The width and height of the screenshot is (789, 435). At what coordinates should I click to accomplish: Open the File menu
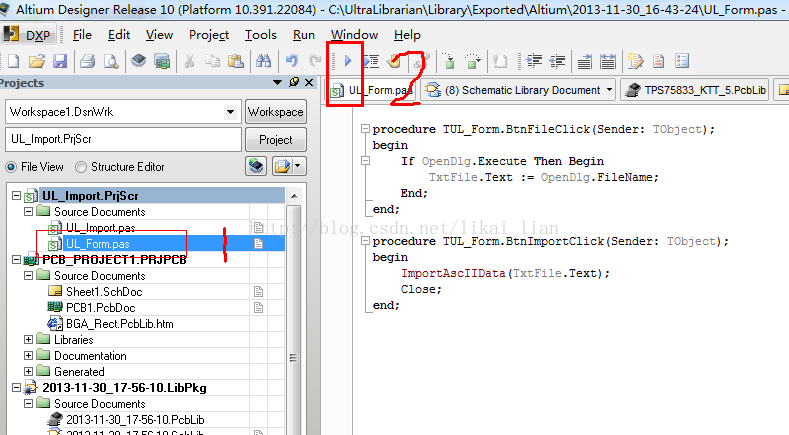pos(82,35)
